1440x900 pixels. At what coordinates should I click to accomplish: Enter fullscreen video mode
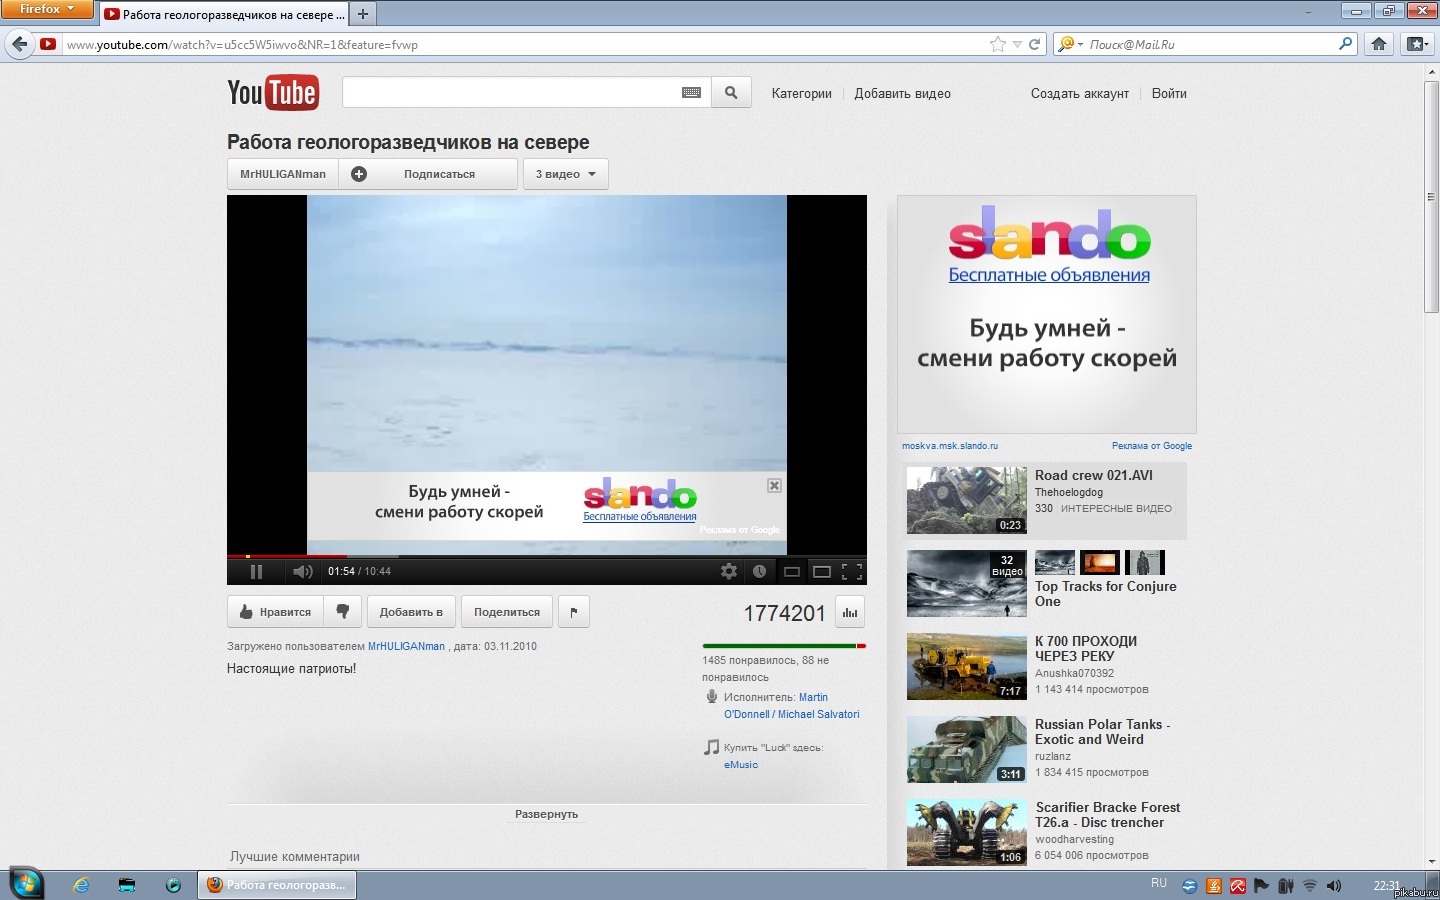(x=852, y=571)
